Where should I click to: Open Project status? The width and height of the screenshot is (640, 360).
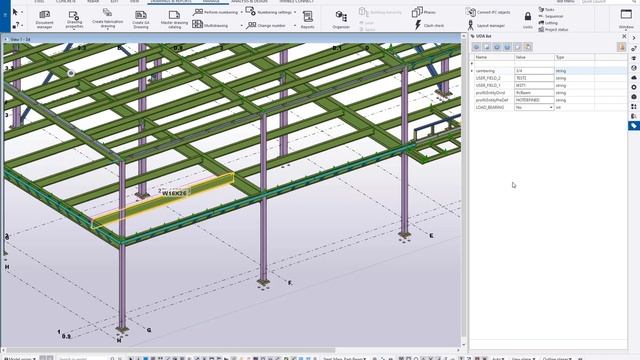553,29
